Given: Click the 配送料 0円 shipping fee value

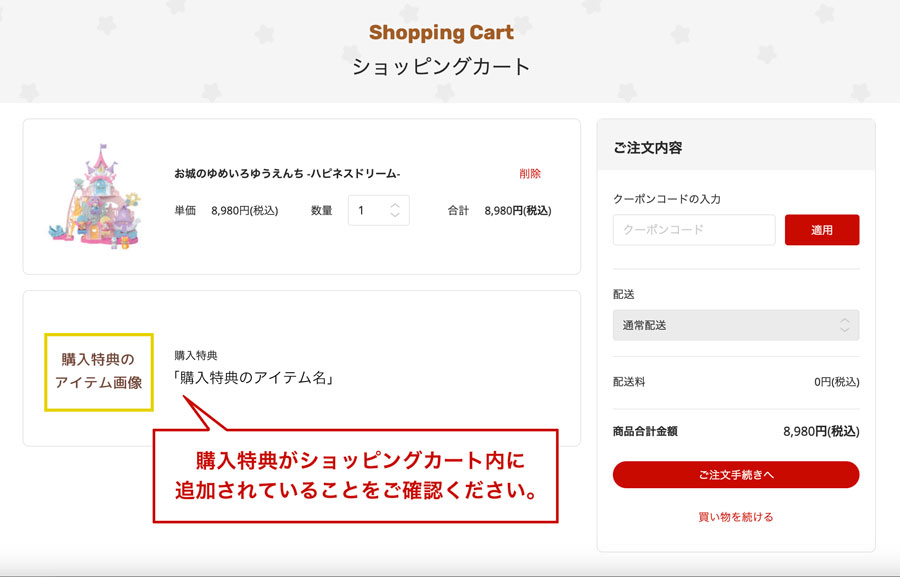Looking at the screenshot, I should click(836, 382).
